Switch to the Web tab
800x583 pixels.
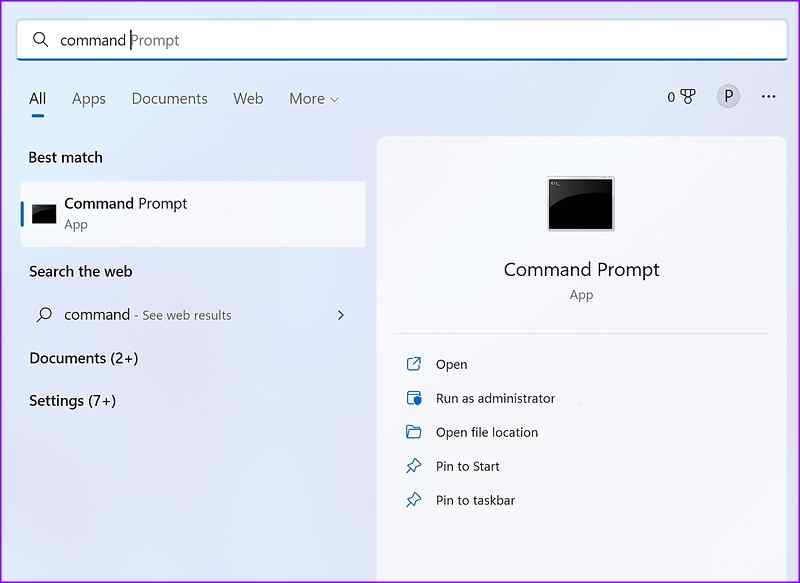pyautogui.click(x=248, y=98)
